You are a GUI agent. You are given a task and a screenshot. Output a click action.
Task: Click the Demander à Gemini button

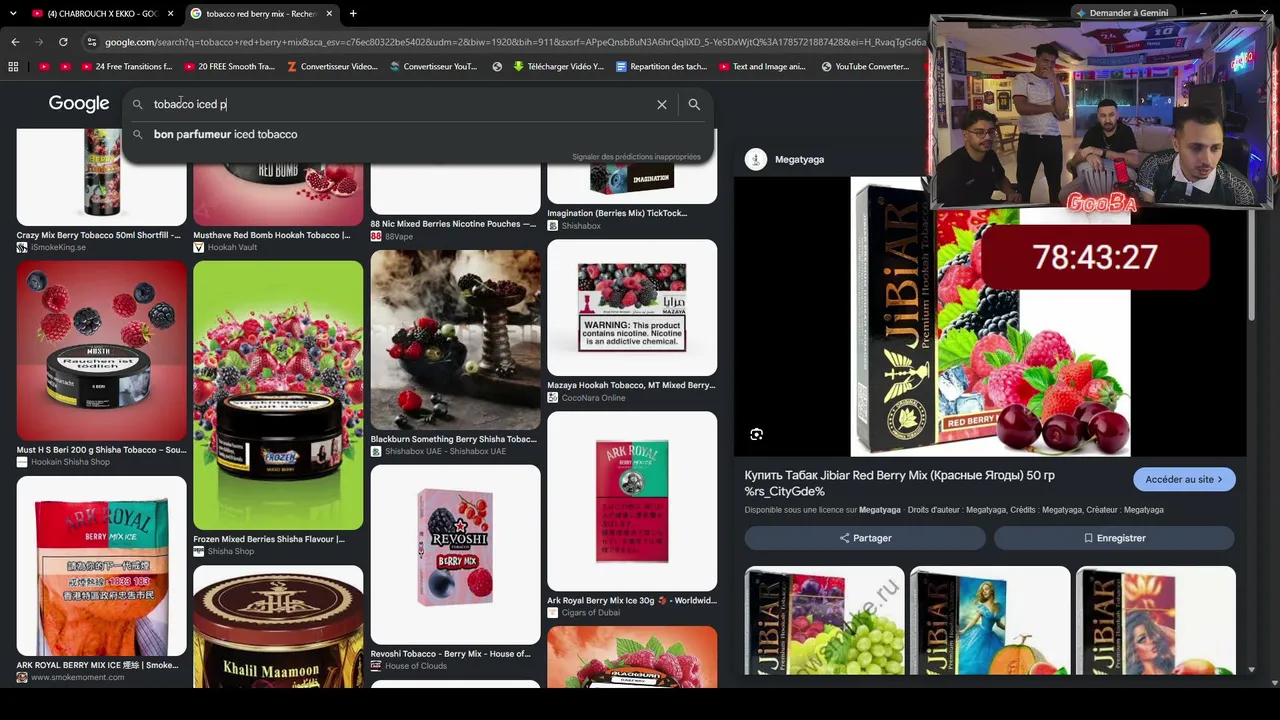1122,13
